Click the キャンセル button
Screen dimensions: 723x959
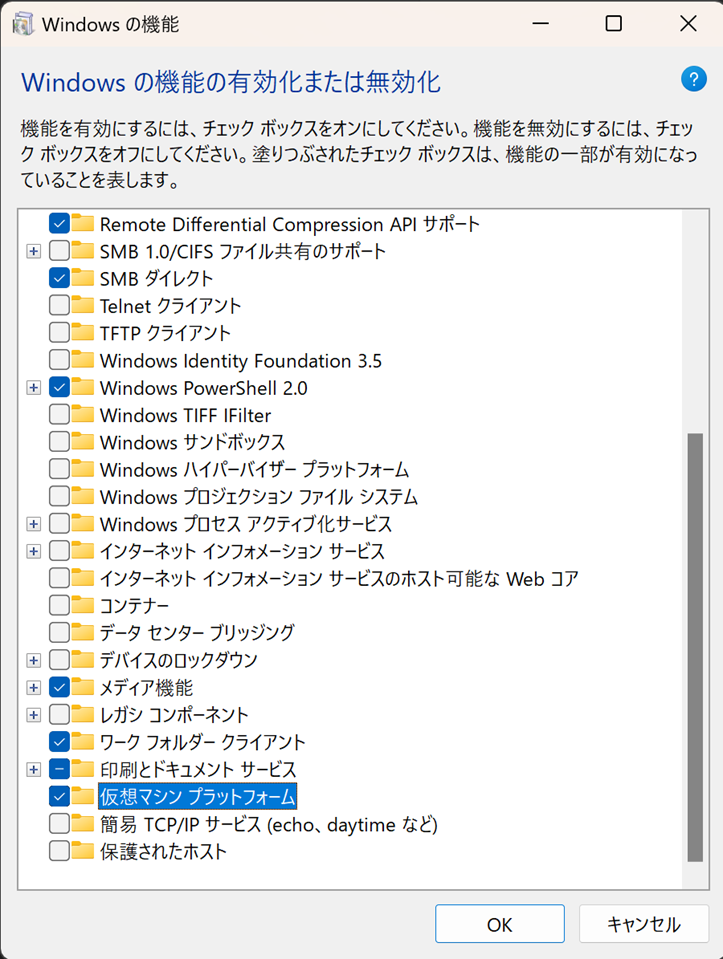click(643, 924)
